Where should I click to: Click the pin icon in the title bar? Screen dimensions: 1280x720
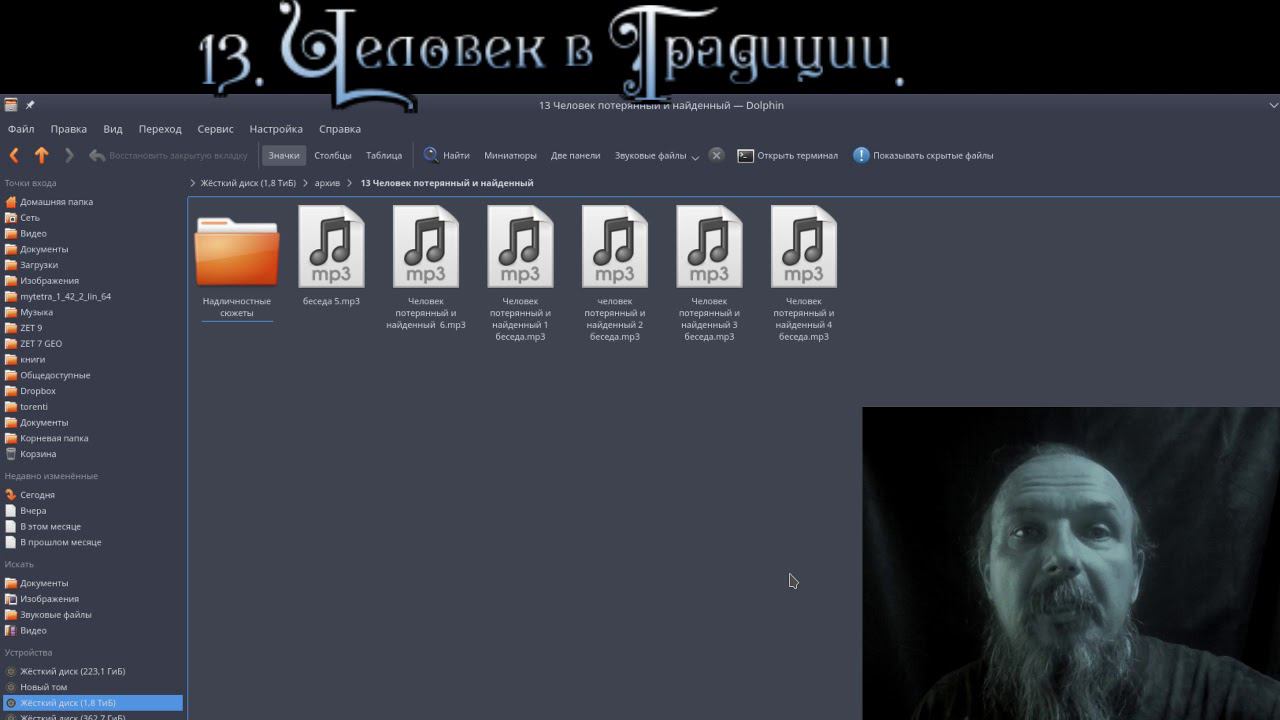[30, 105]
